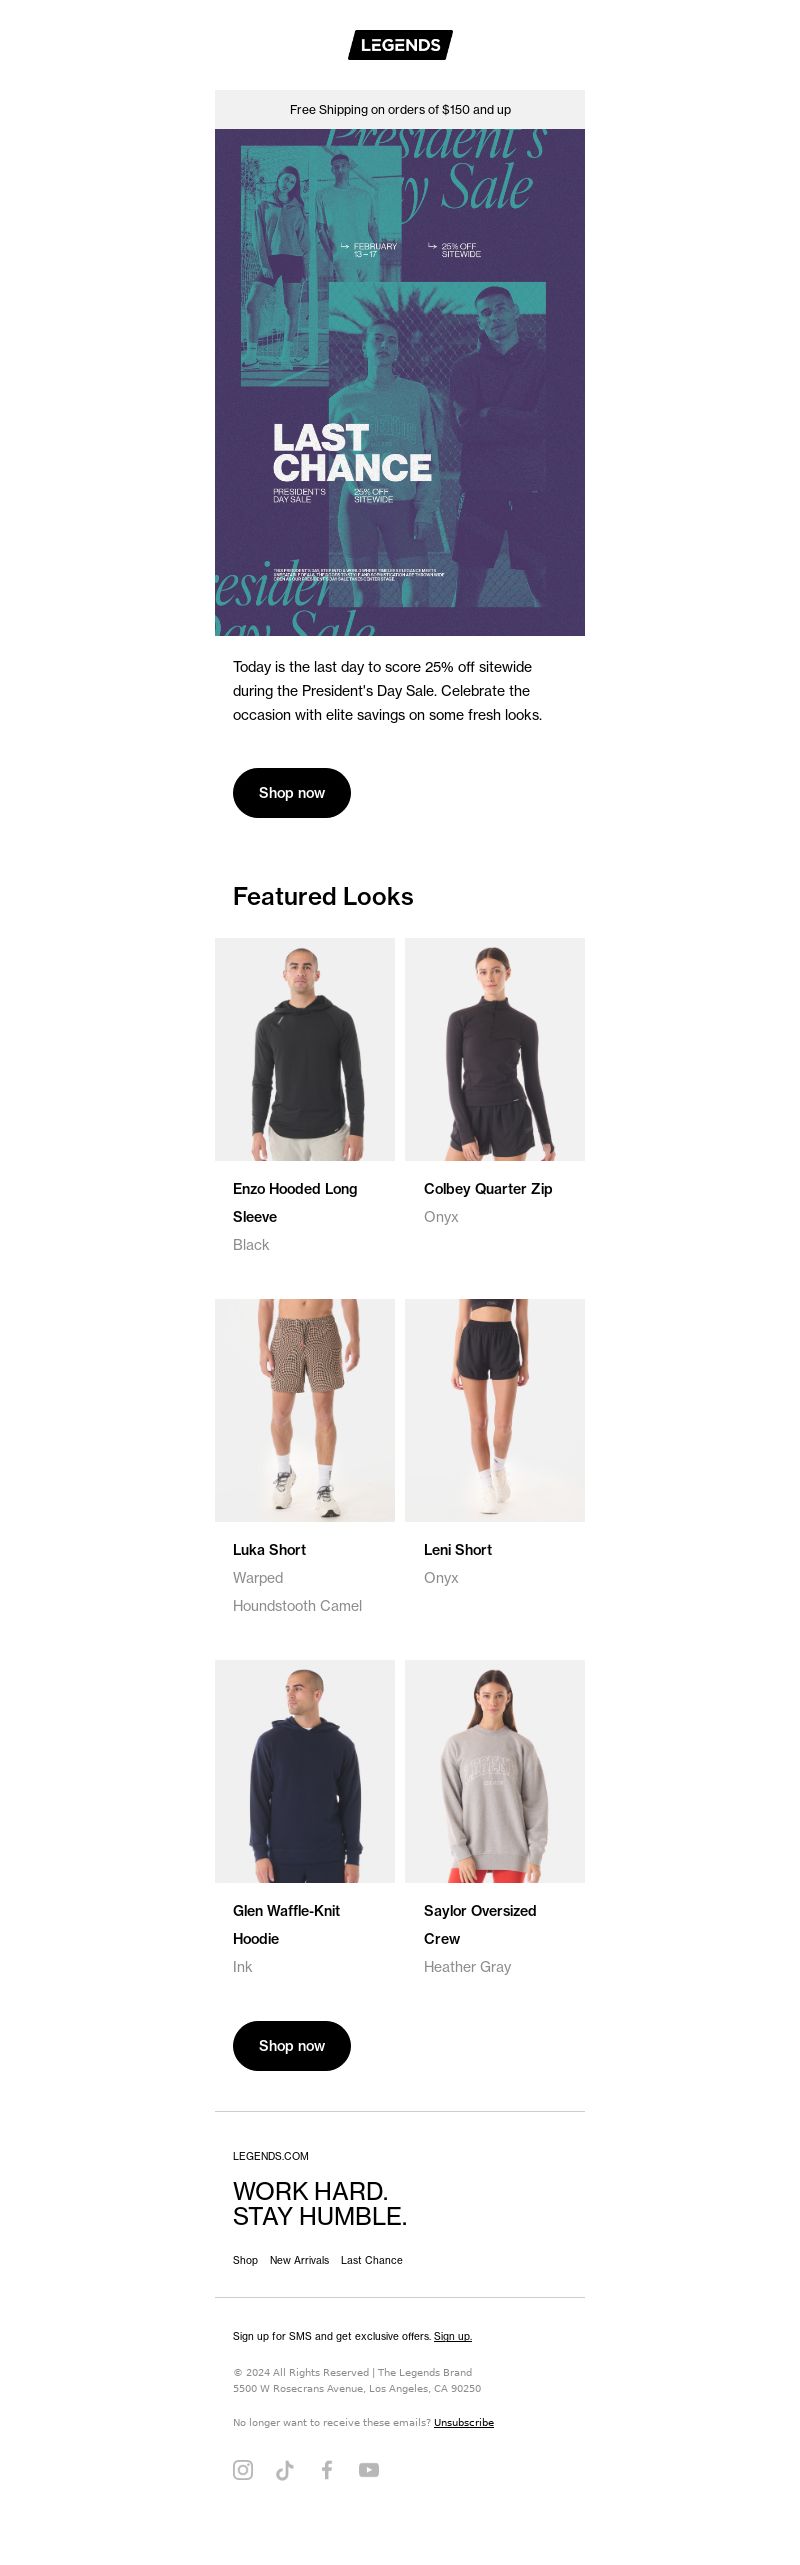Open the Enzo Hooded Long Sleeve product image
Screen dimensions: 800x2565
tap(305, 1049)
